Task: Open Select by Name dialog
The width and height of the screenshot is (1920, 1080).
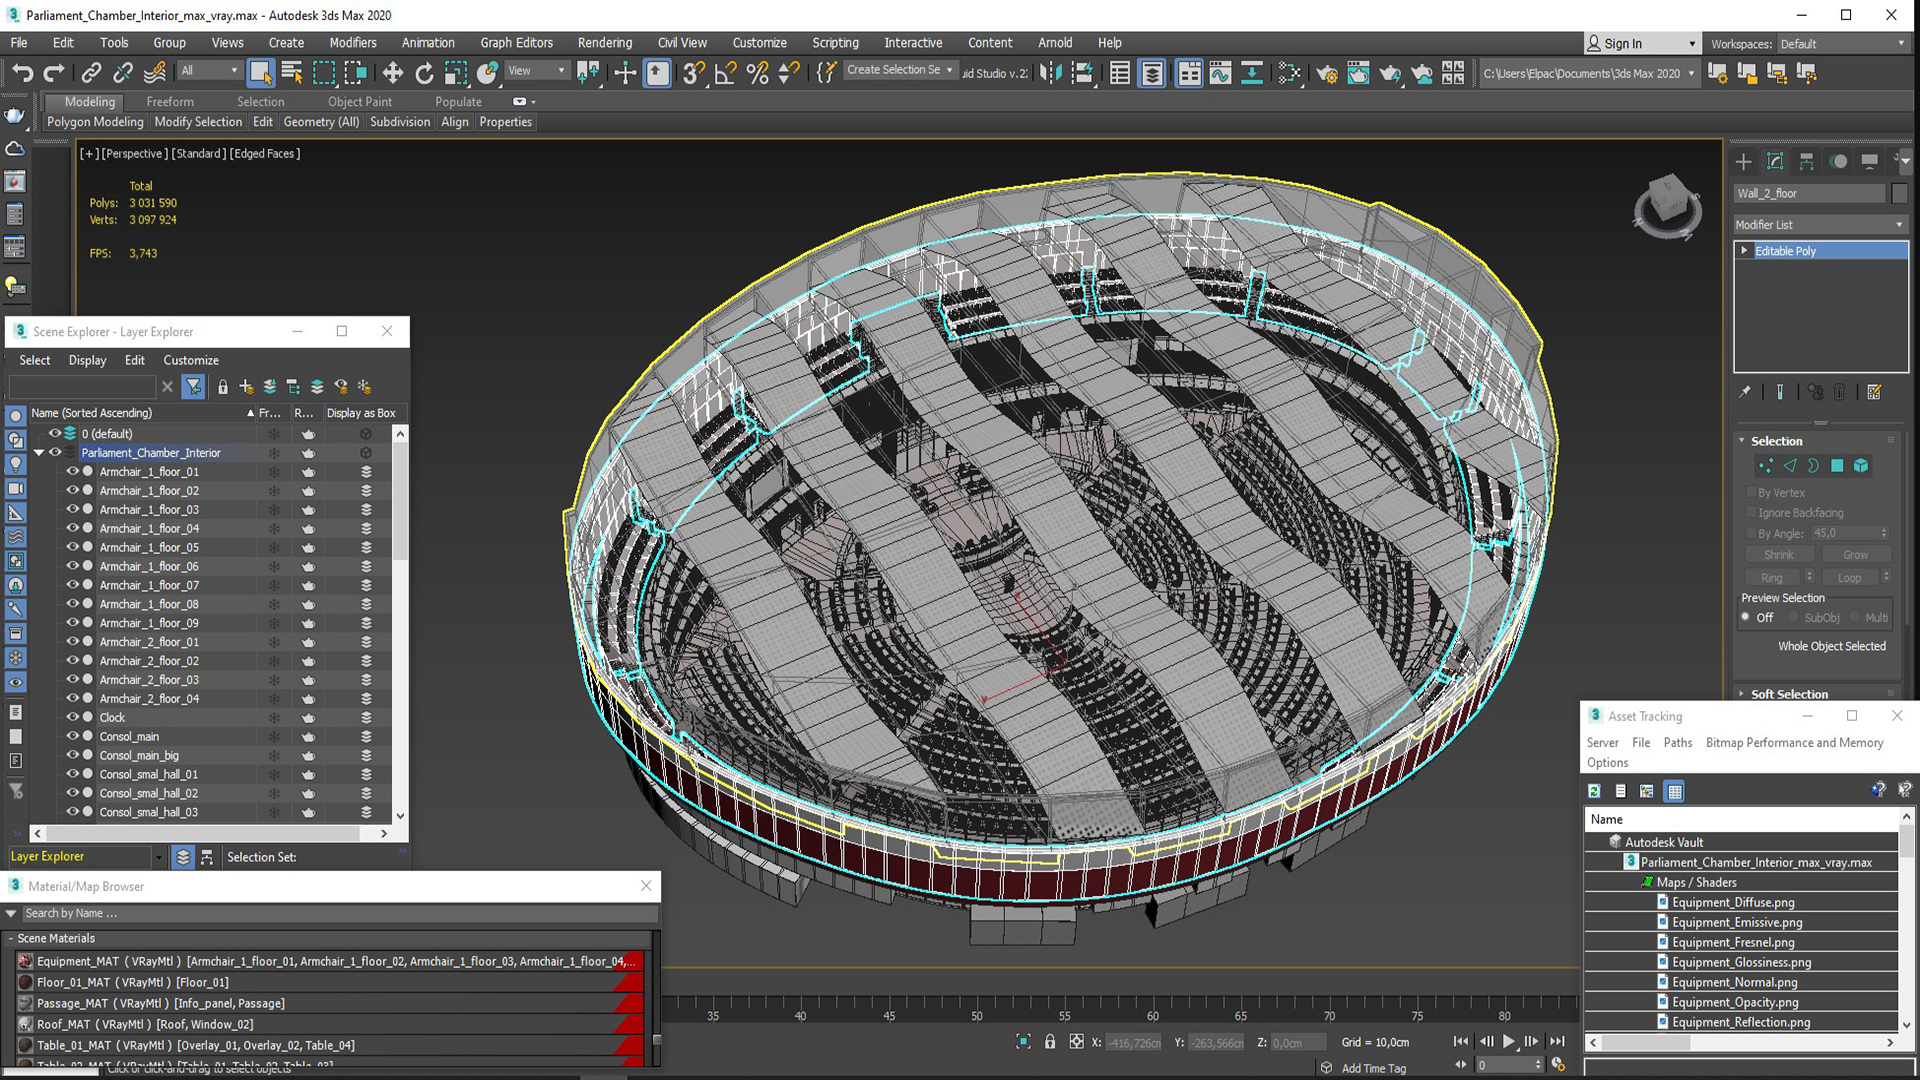Action: coord(292,73)
